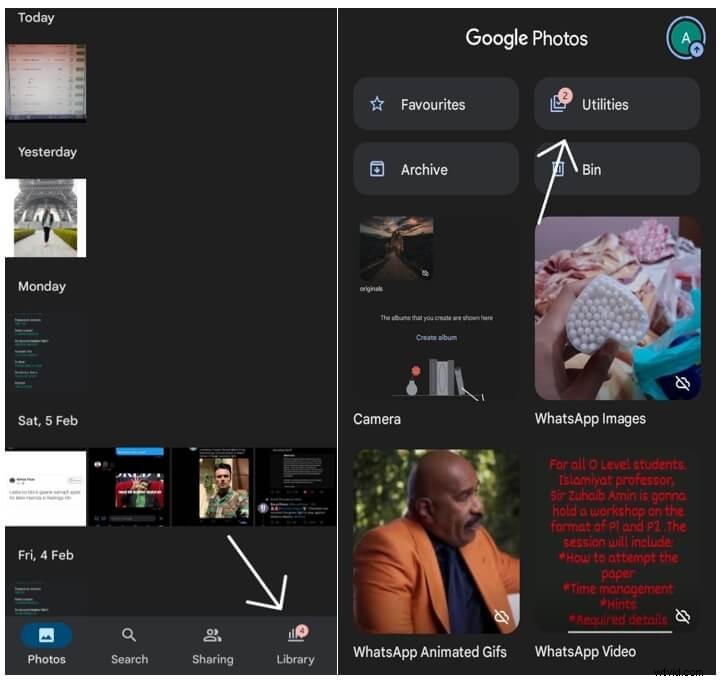Click the Fri, 4 Feb date header

[46, 555]
